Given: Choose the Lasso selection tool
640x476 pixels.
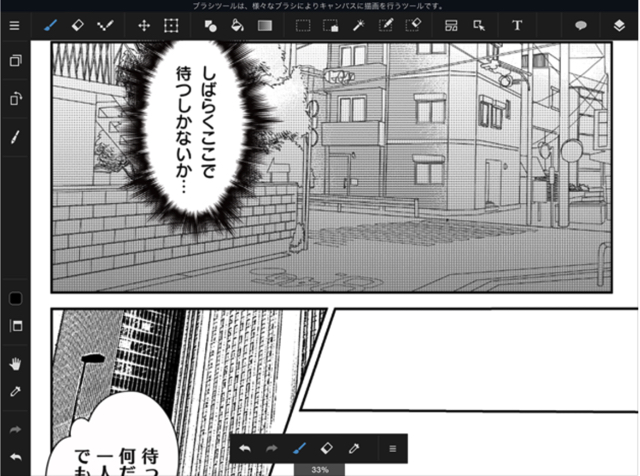Looking at the screenshot, I should [330, 25].
